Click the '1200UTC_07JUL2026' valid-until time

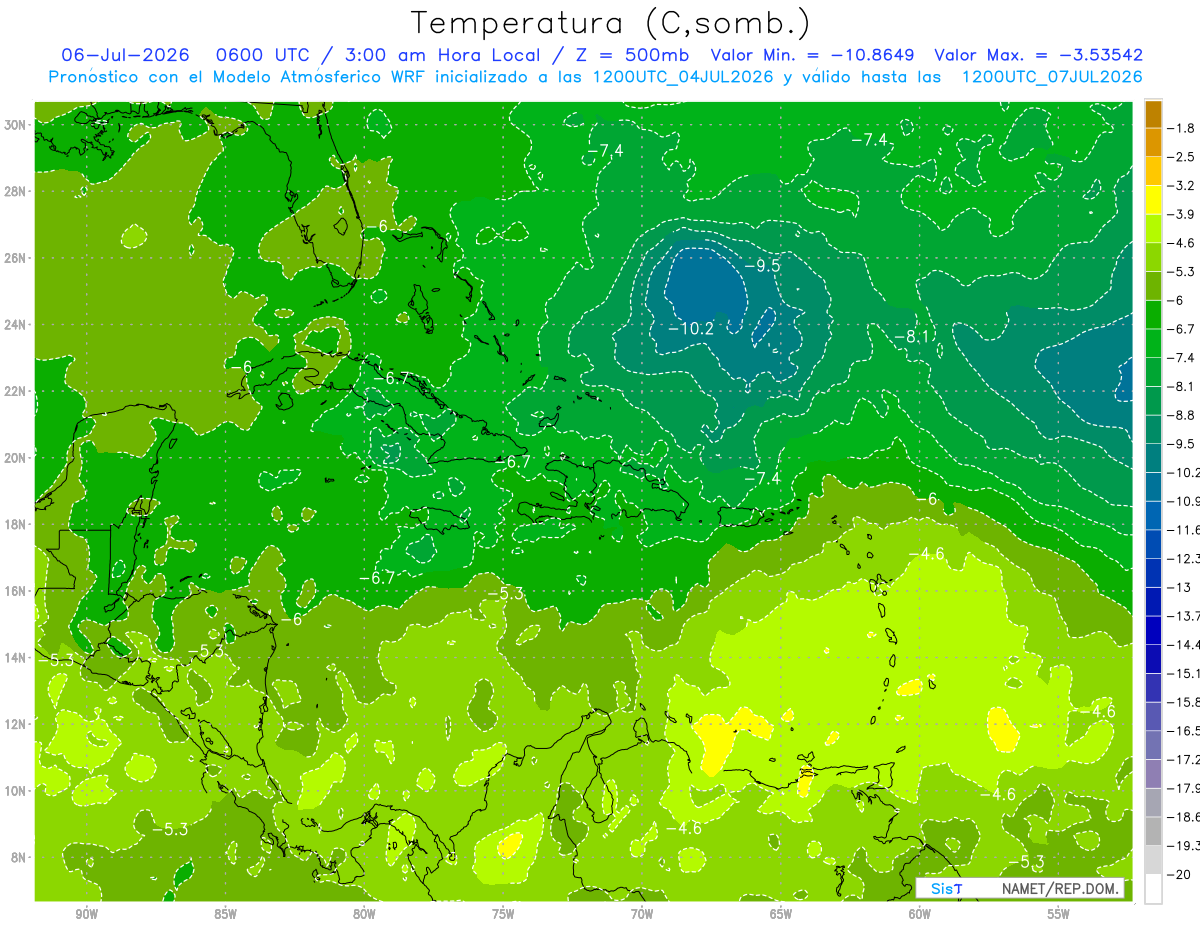[1052, 77]
